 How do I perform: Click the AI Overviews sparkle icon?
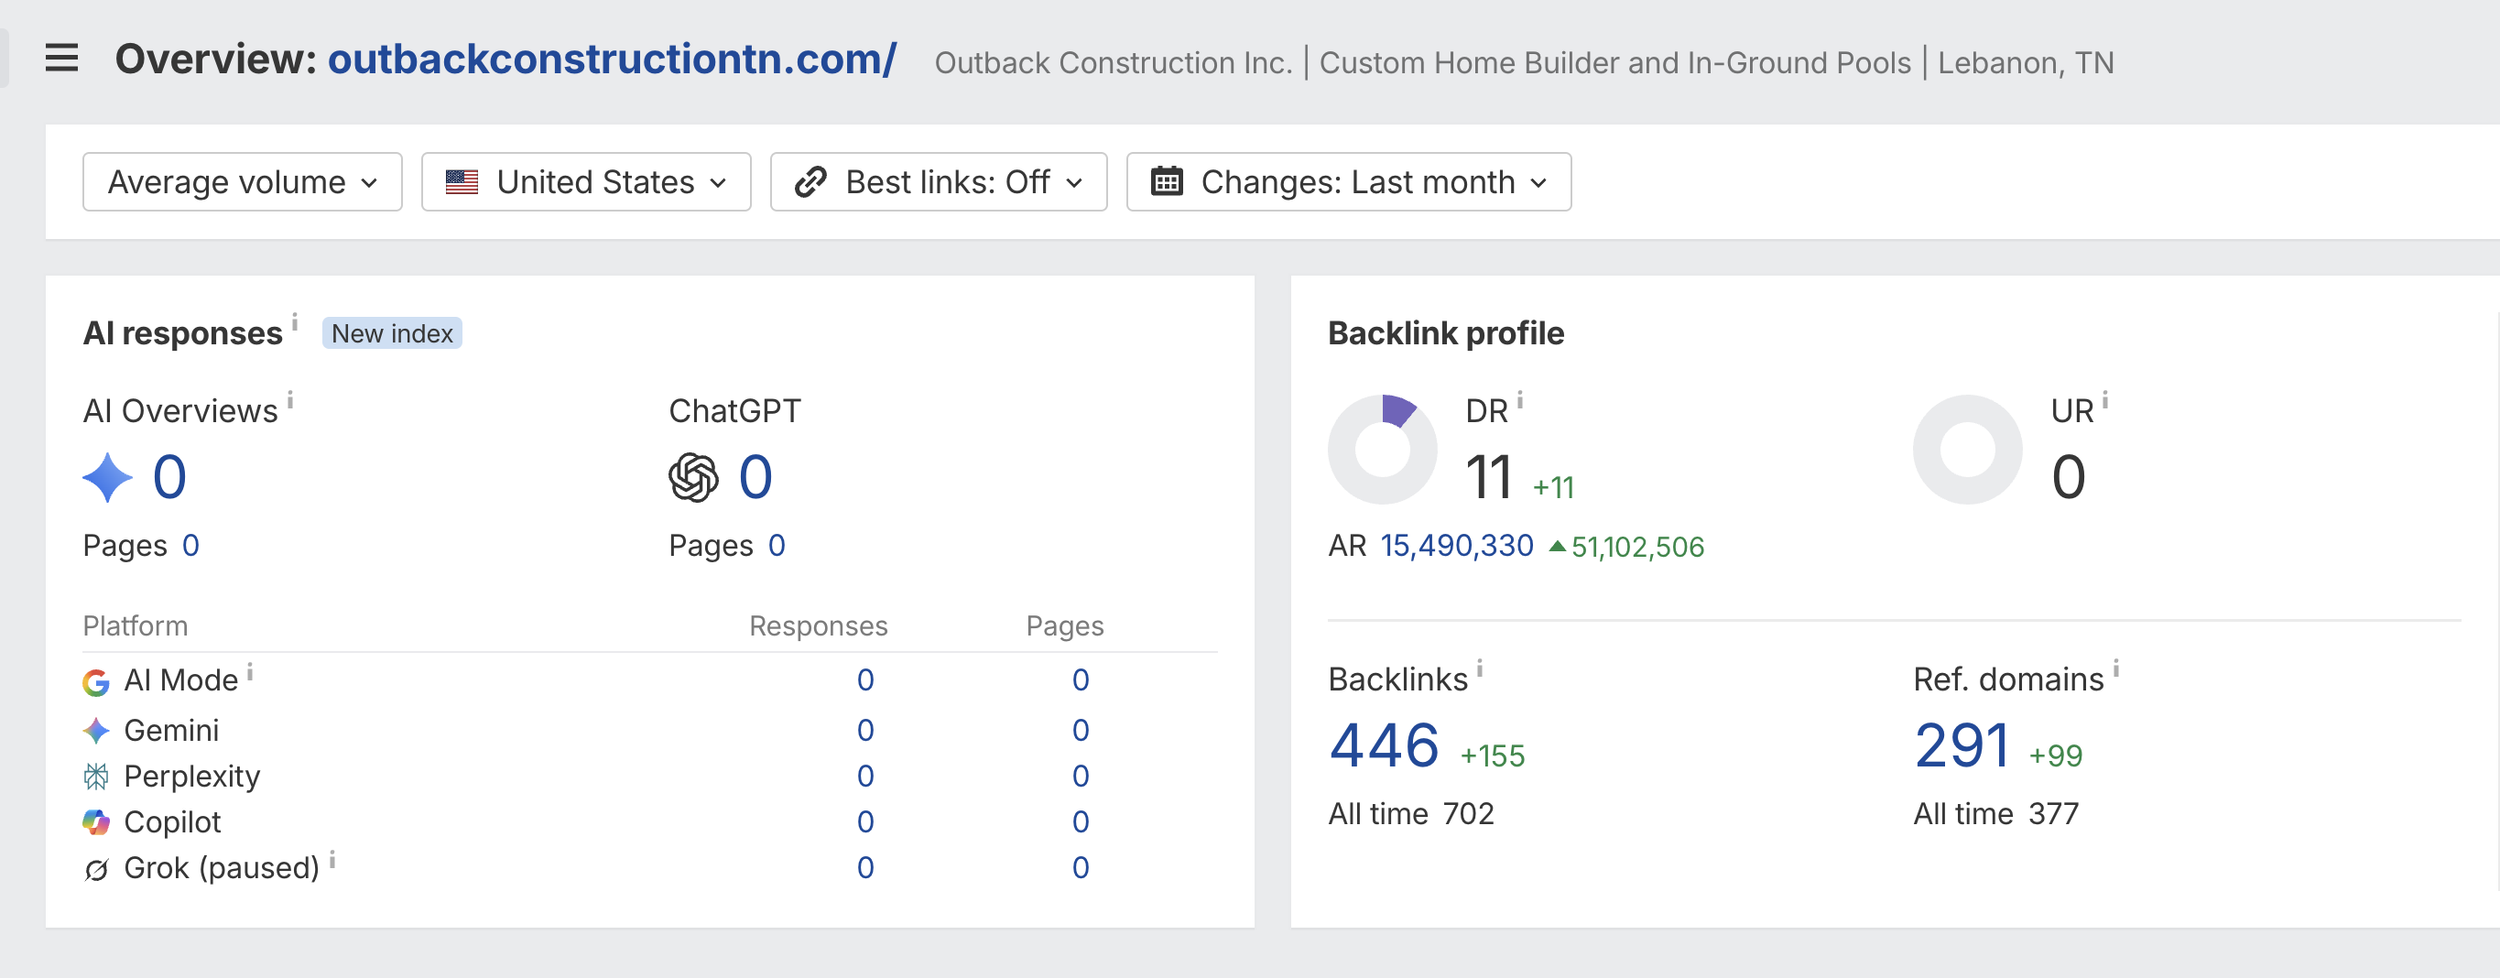pos(107,477)
